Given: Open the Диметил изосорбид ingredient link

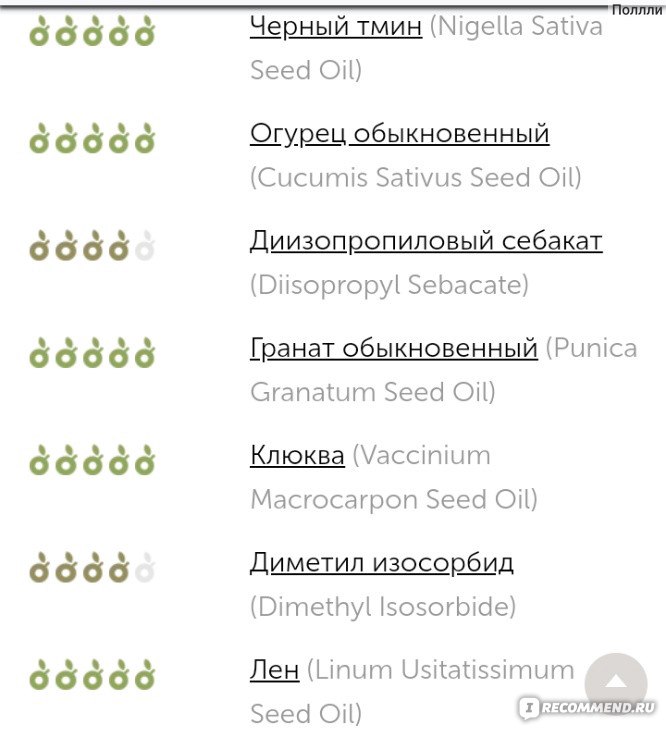Looking at the screenshot, I should click(381, 563).
